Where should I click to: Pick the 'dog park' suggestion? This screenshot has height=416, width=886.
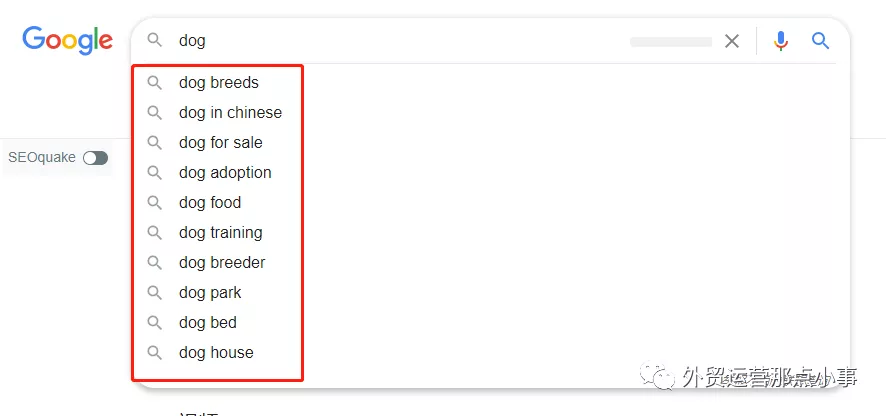click(210, 293)
